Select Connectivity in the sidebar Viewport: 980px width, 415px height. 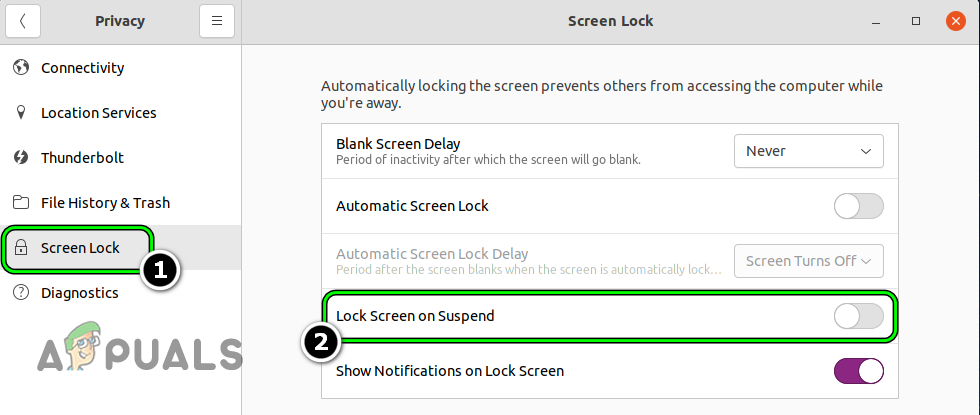point(82,68)
